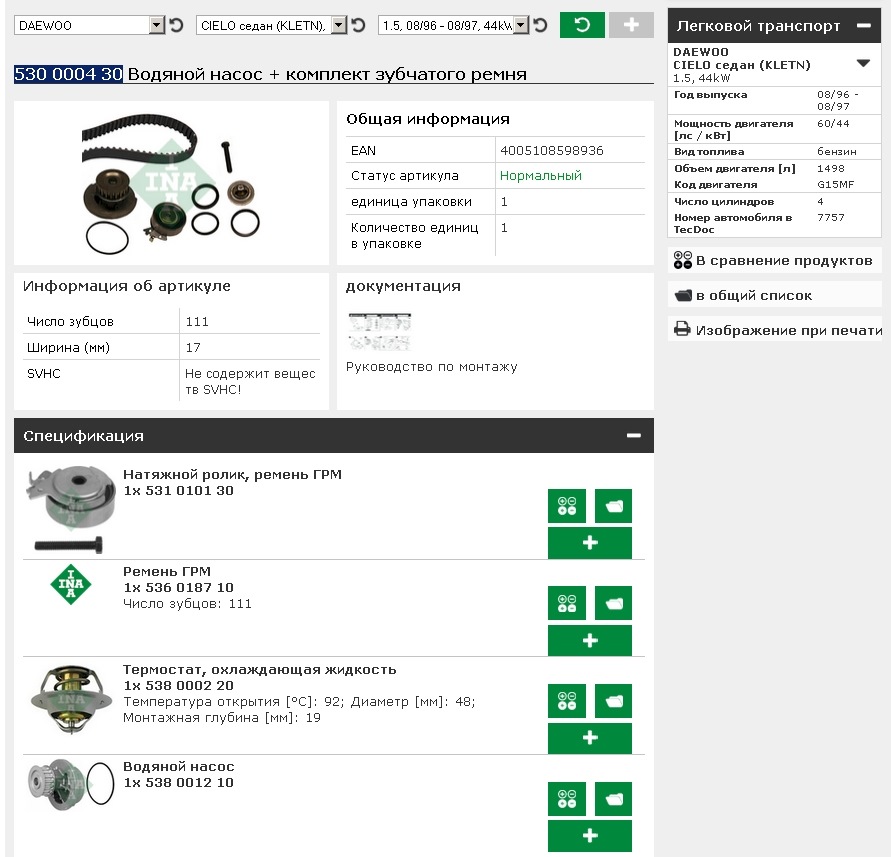Screen dimensions: 891x857
Task: Collapse the Легковой транспорт panel
Action: click(864, 26)
